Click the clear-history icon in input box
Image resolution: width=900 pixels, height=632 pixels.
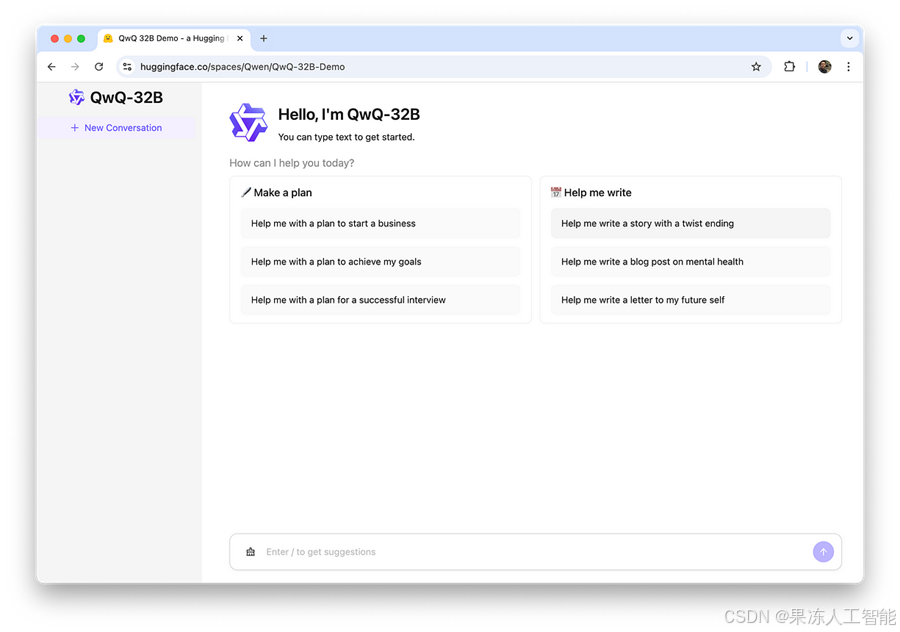pos(250,552)
